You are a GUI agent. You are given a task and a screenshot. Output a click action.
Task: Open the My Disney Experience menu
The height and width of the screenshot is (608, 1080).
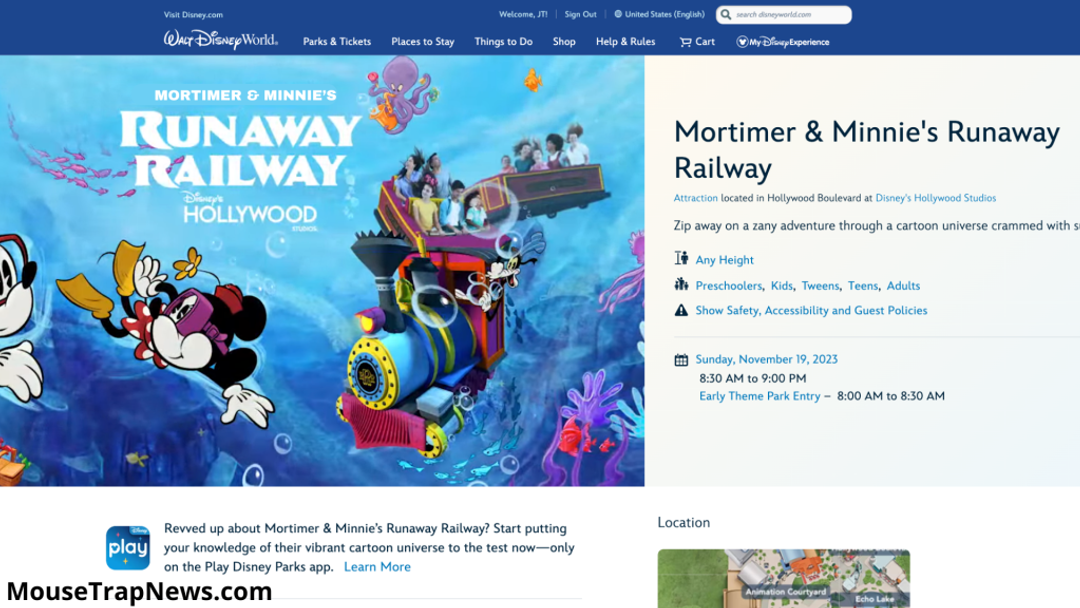click(x=783, y=42)
